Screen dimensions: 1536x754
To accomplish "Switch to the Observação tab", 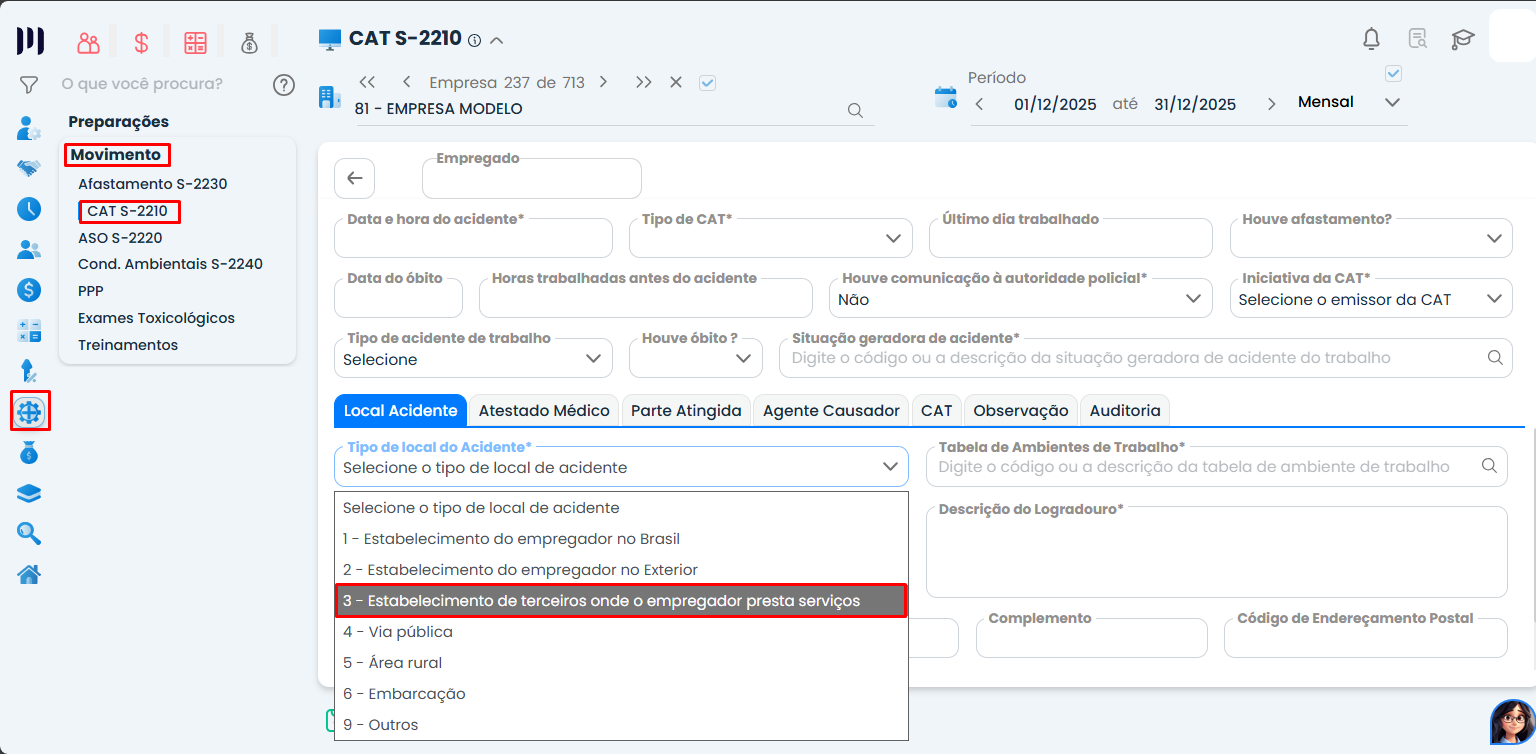I will click(1021, 410).
